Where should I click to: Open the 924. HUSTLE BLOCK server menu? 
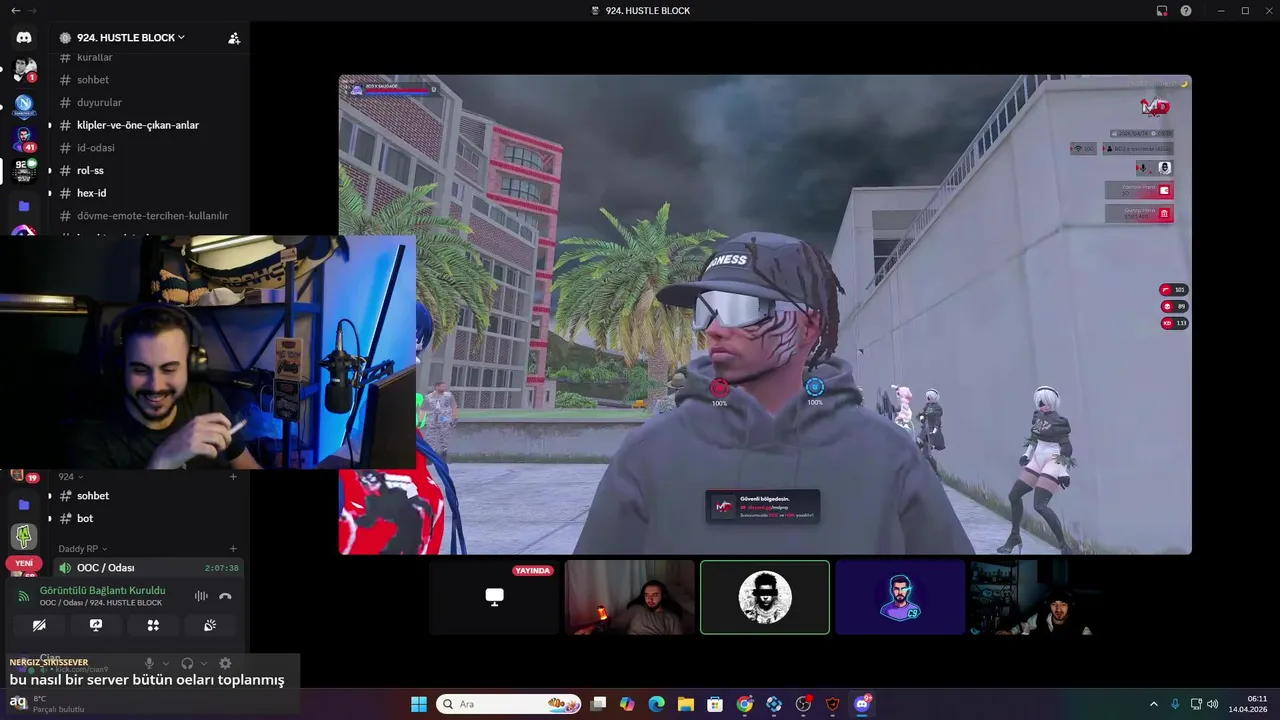coord(130,37)
